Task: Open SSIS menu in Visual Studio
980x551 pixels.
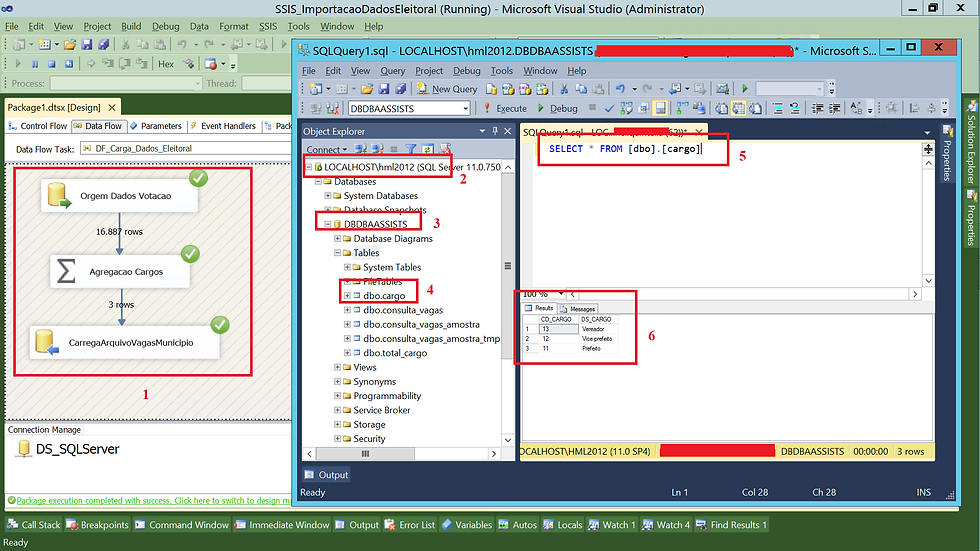Action: pyautogui.click(x=268, y=26)
